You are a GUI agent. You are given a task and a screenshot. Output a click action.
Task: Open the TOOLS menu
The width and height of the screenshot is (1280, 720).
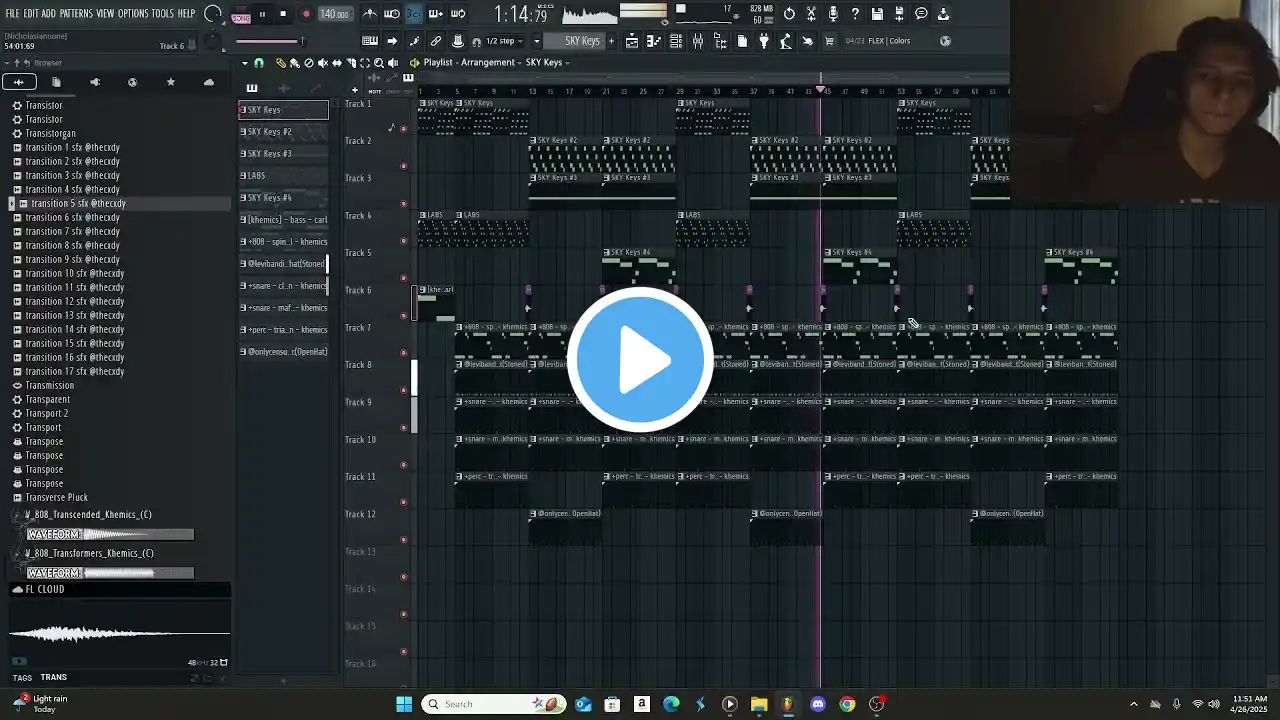click(162, 14)
